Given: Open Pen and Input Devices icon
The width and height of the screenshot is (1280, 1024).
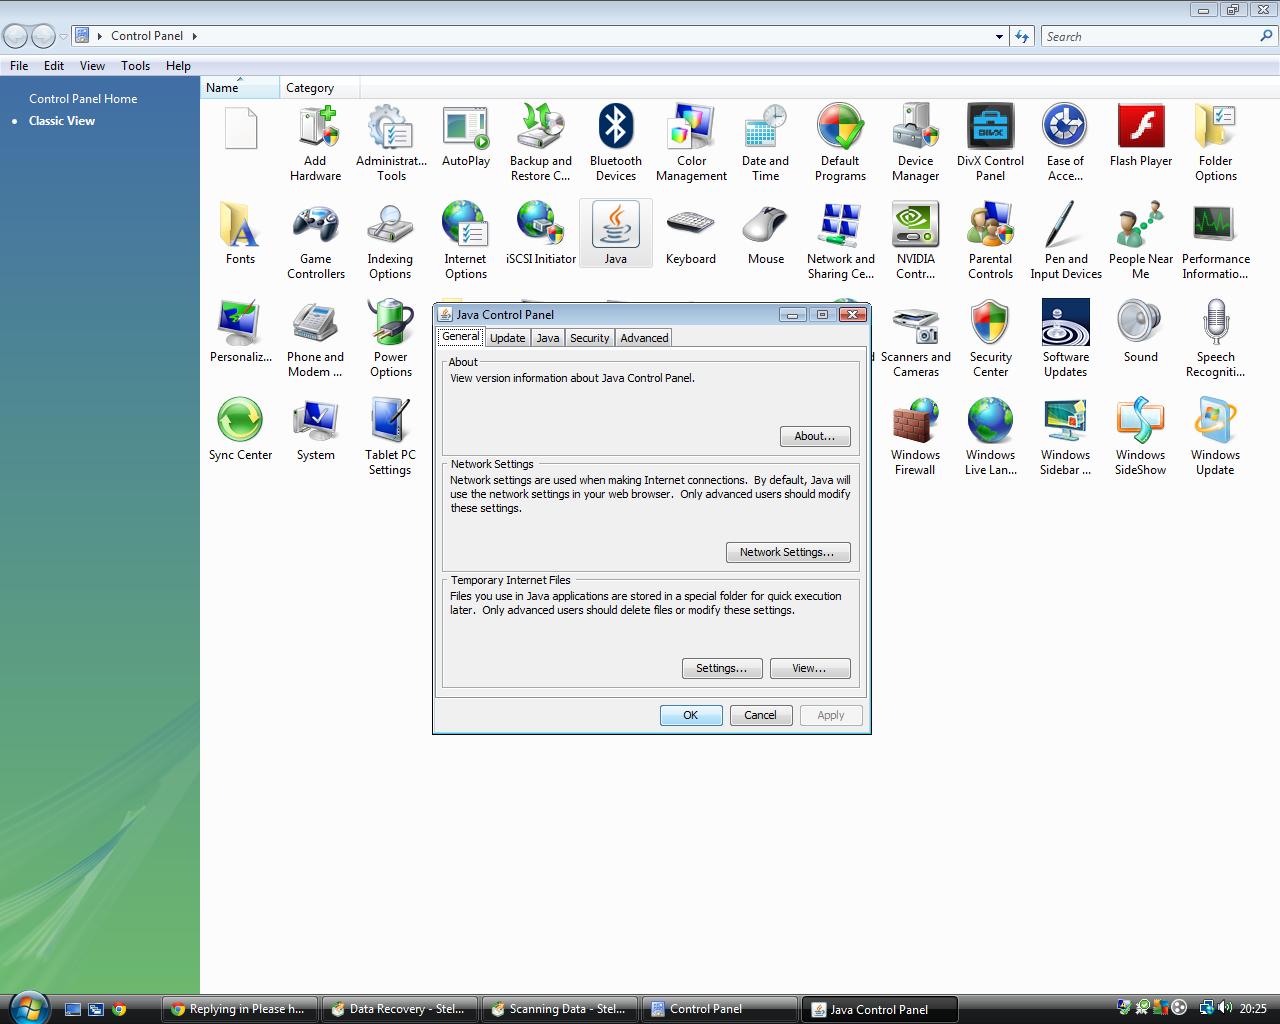Looking at the screenshot, I should (x=1066, y=241).
